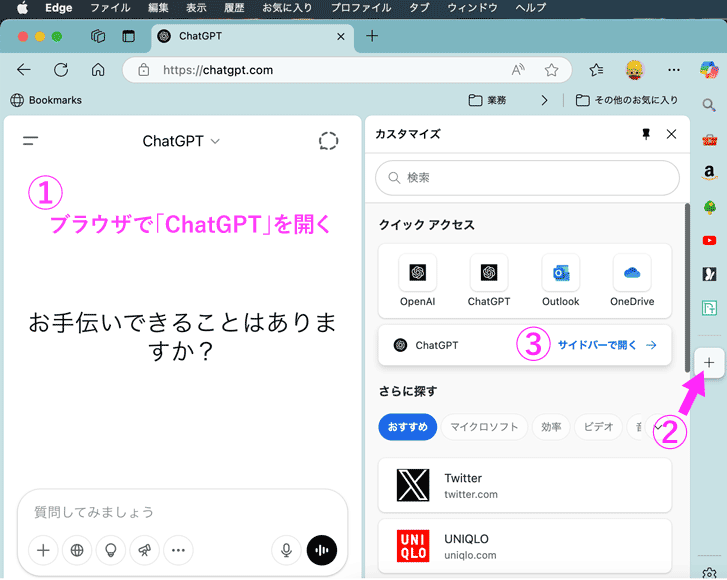The height and width of the screenshot is (580, 727).
Task: Open the green document icon in the sidebar
Action: tap(709, 307)
